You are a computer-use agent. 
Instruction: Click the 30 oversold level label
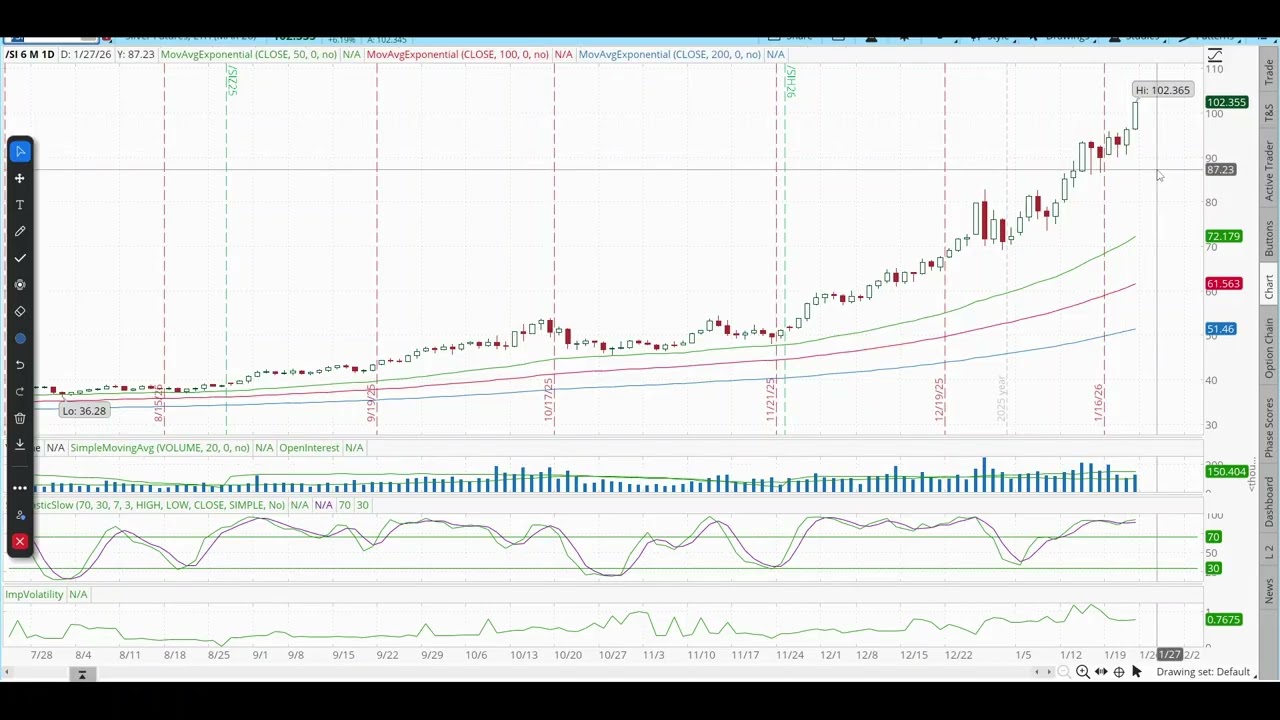(x=1213, y=569)
